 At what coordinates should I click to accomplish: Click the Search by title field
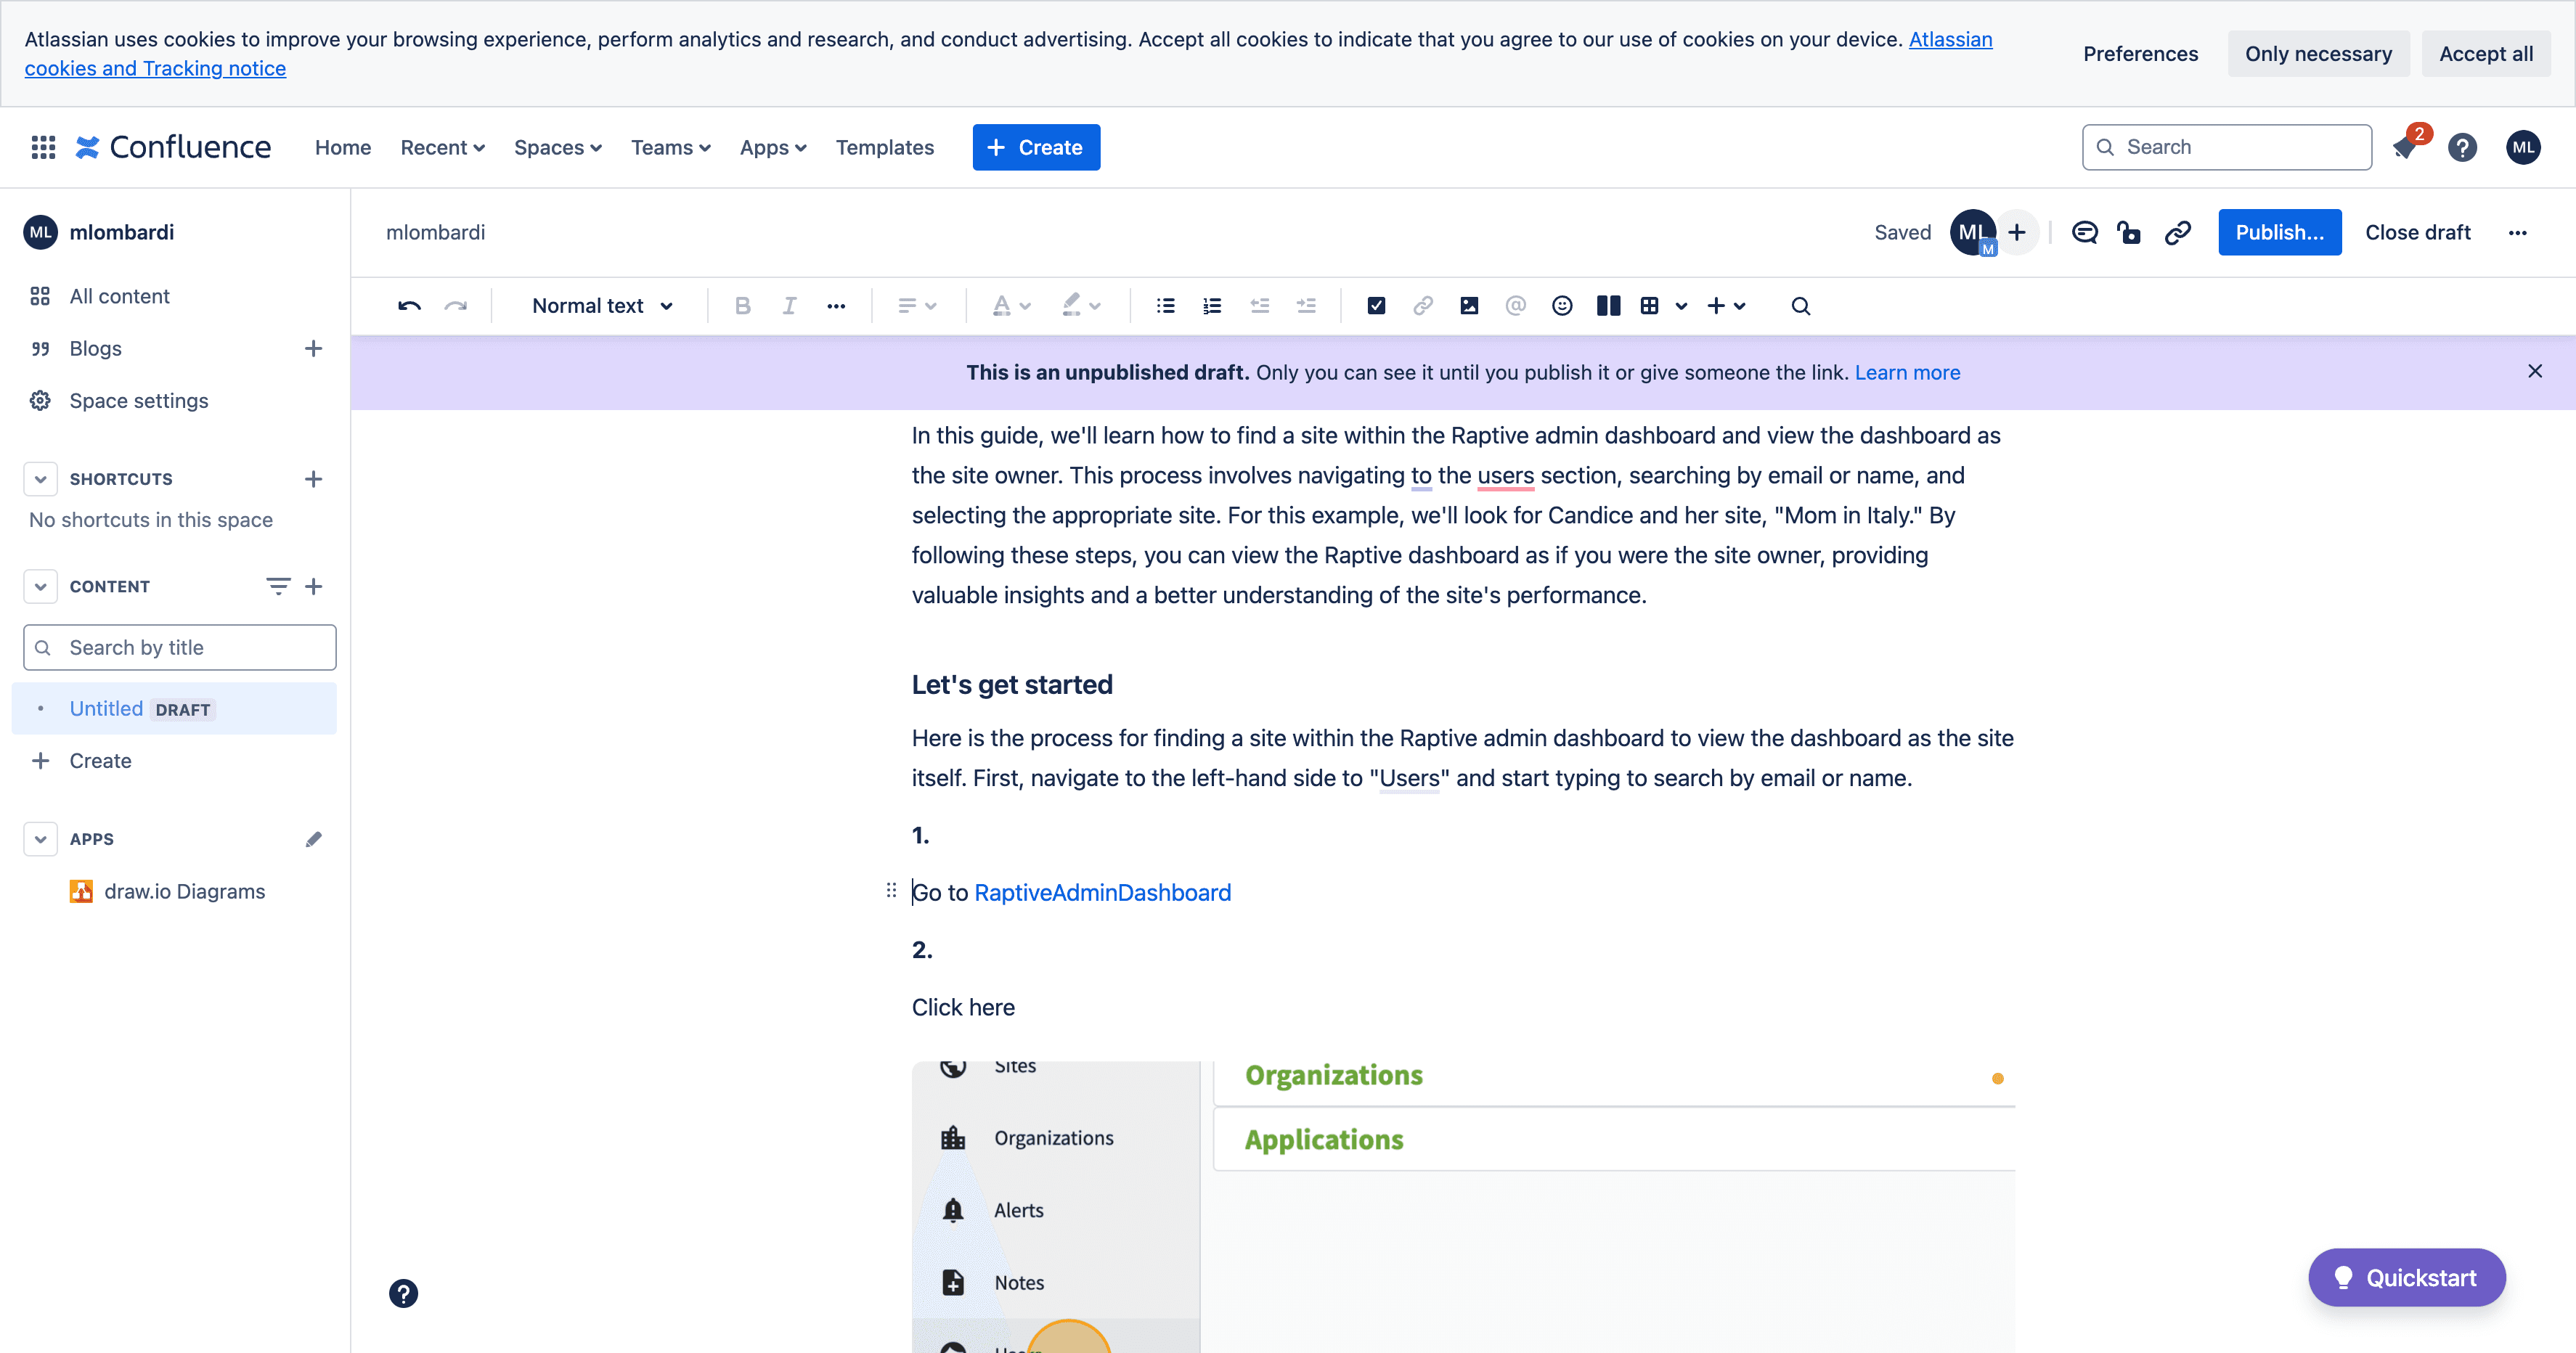pos(180,648)
